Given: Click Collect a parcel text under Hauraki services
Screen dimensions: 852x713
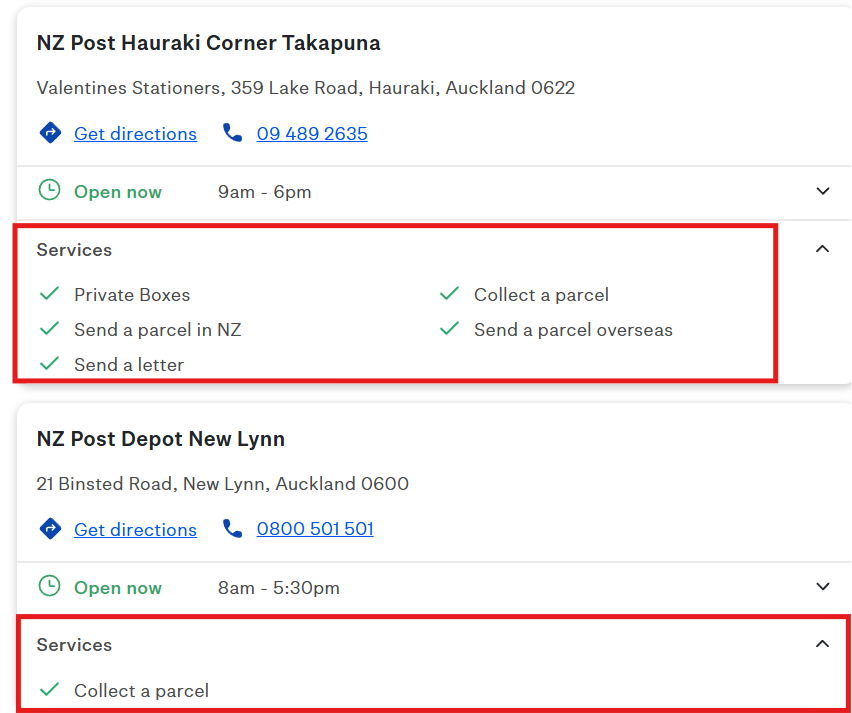Looking at the screenshot, I should (541, 295).
